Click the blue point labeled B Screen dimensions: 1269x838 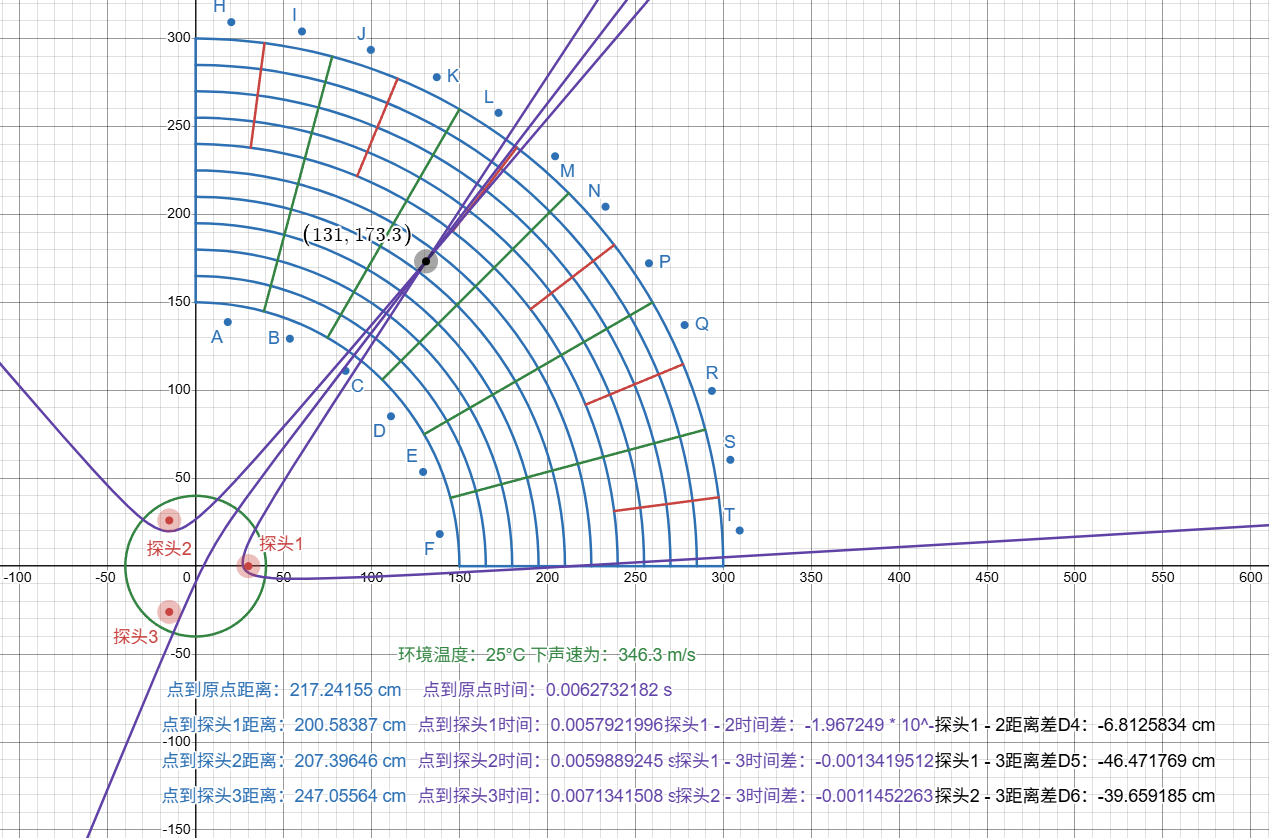[x=290, y=339]
